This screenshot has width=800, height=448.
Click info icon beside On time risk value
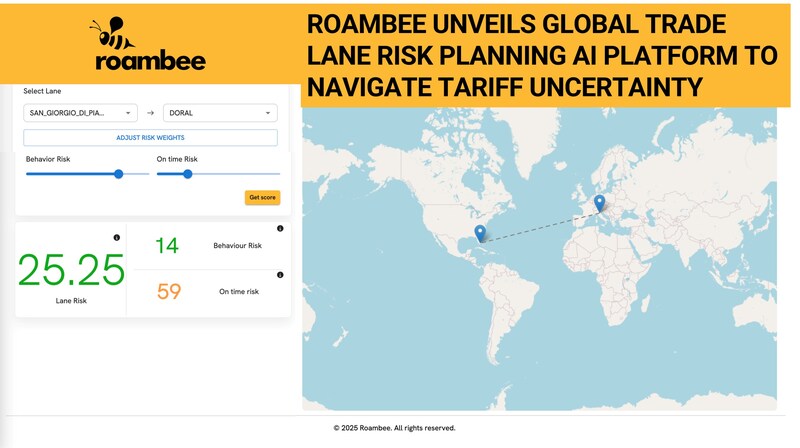[280, 275]
